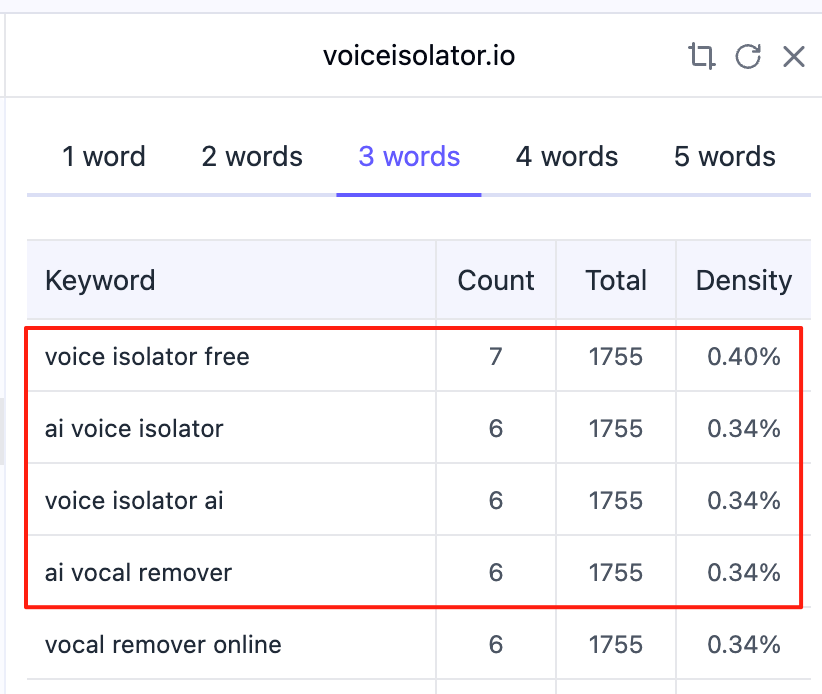The image size is (822, 694).
Task: Switch to the 1 word tab
Action: click(104, 157)
